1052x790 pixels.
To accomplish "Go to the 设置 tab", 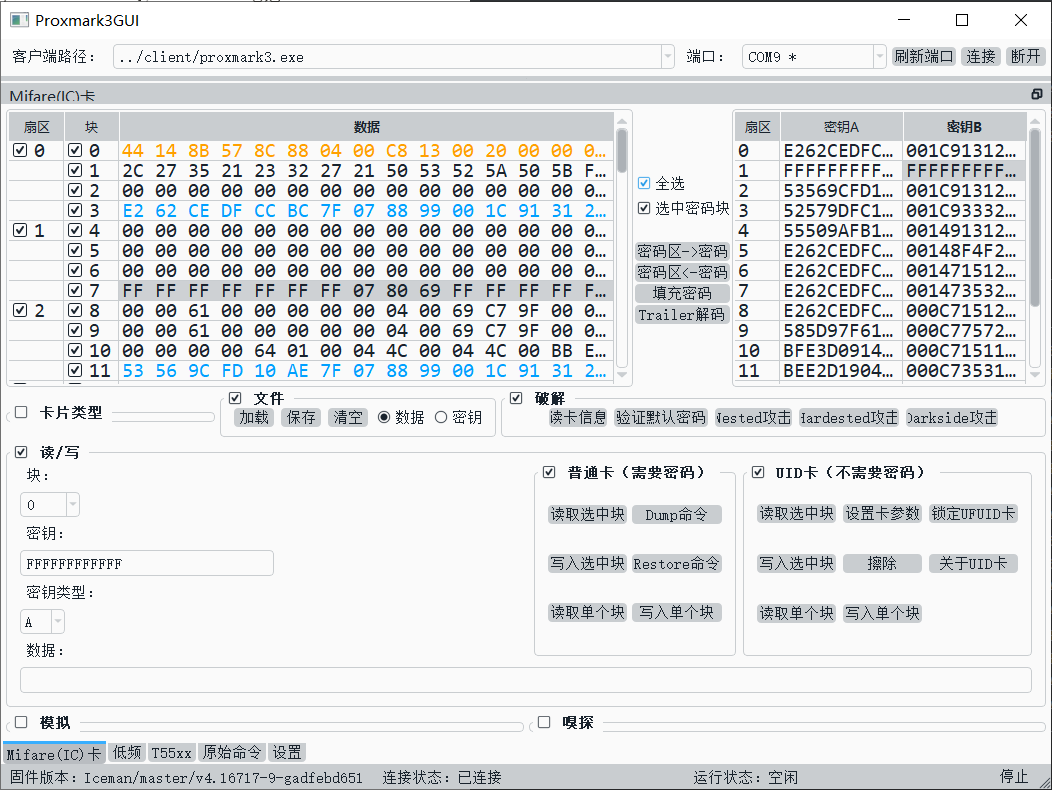I will 287,753.
